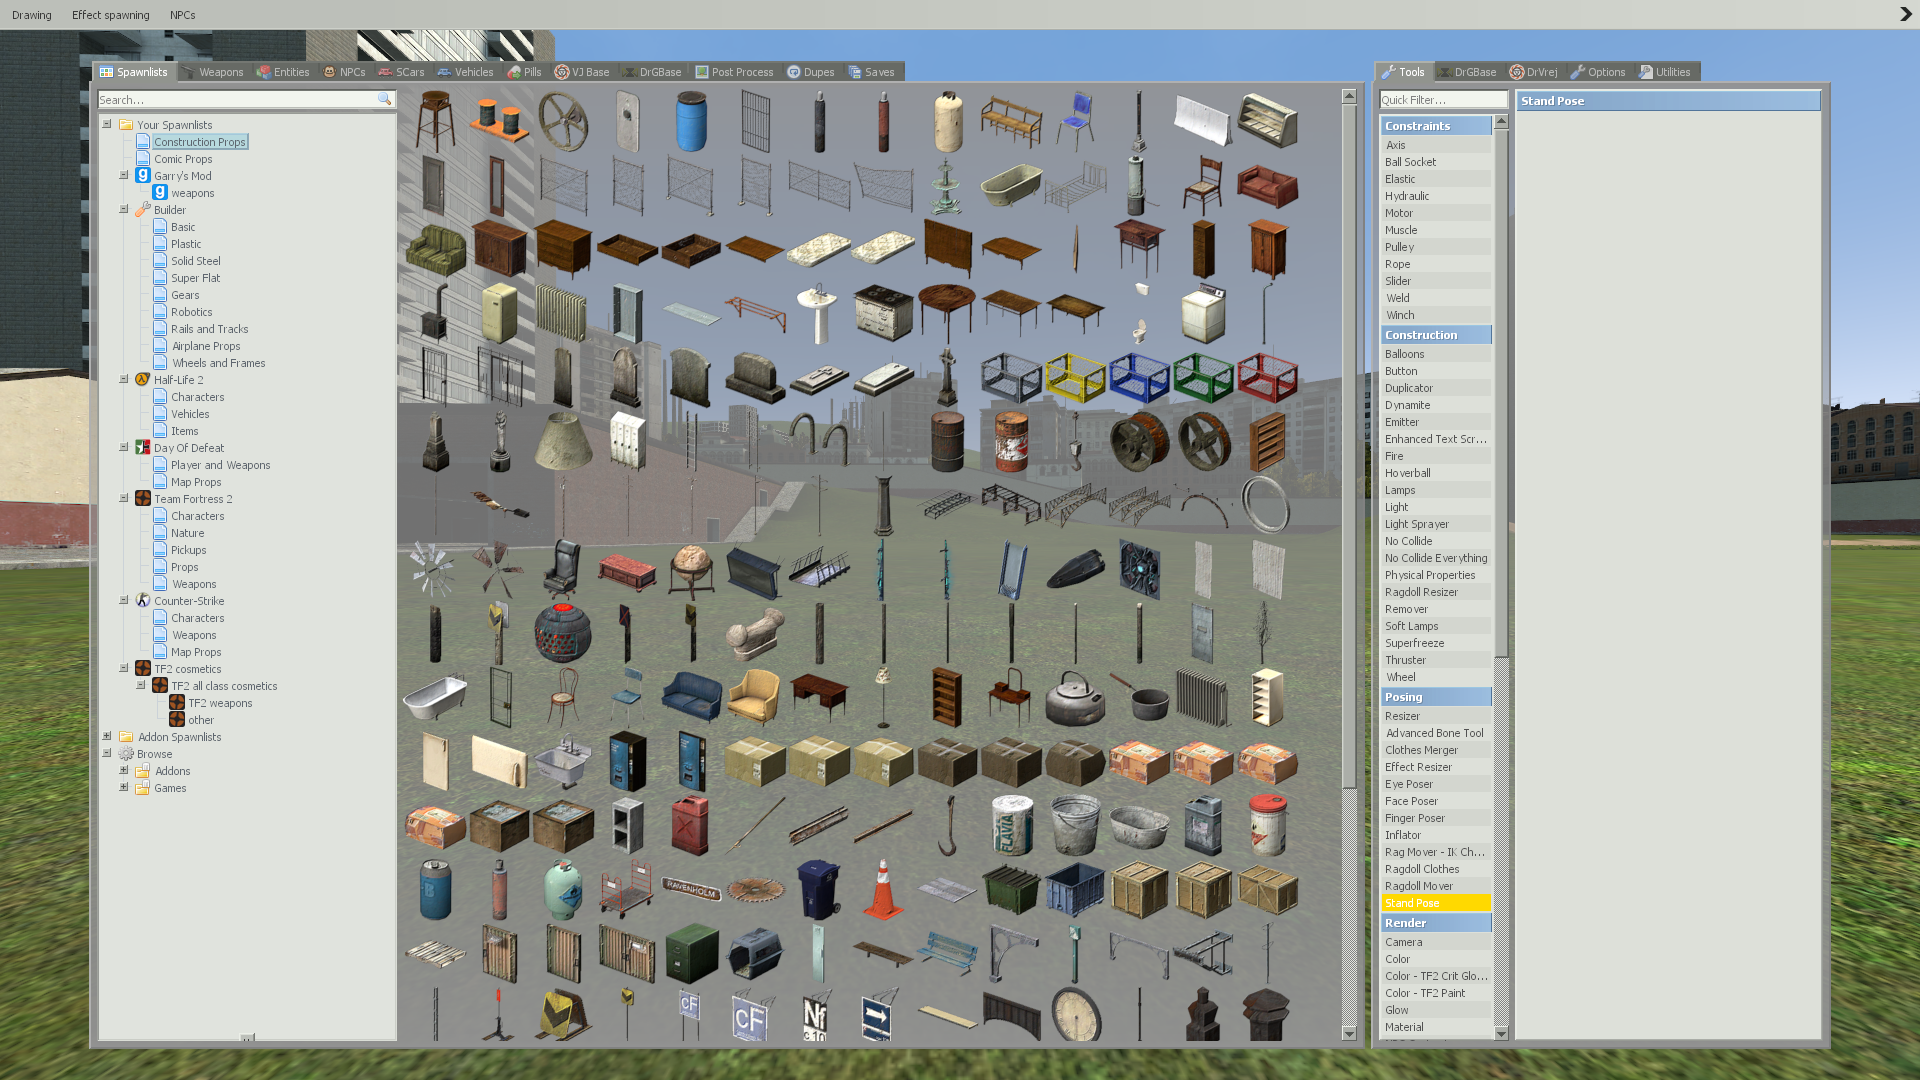Spawn the metal kettle prop
This screenshot has width=1920, height=1080.
[x=1075, y=698]
